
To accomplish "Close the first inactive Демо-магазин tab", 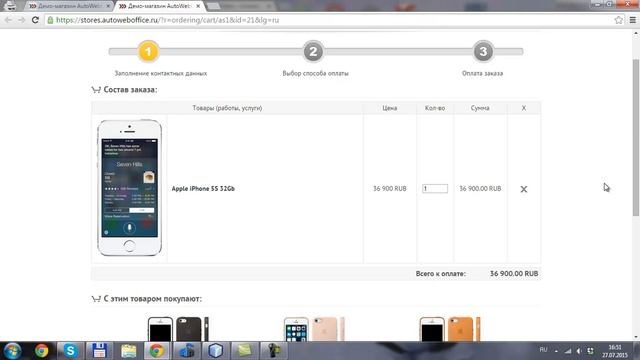I will coord(108,6).
